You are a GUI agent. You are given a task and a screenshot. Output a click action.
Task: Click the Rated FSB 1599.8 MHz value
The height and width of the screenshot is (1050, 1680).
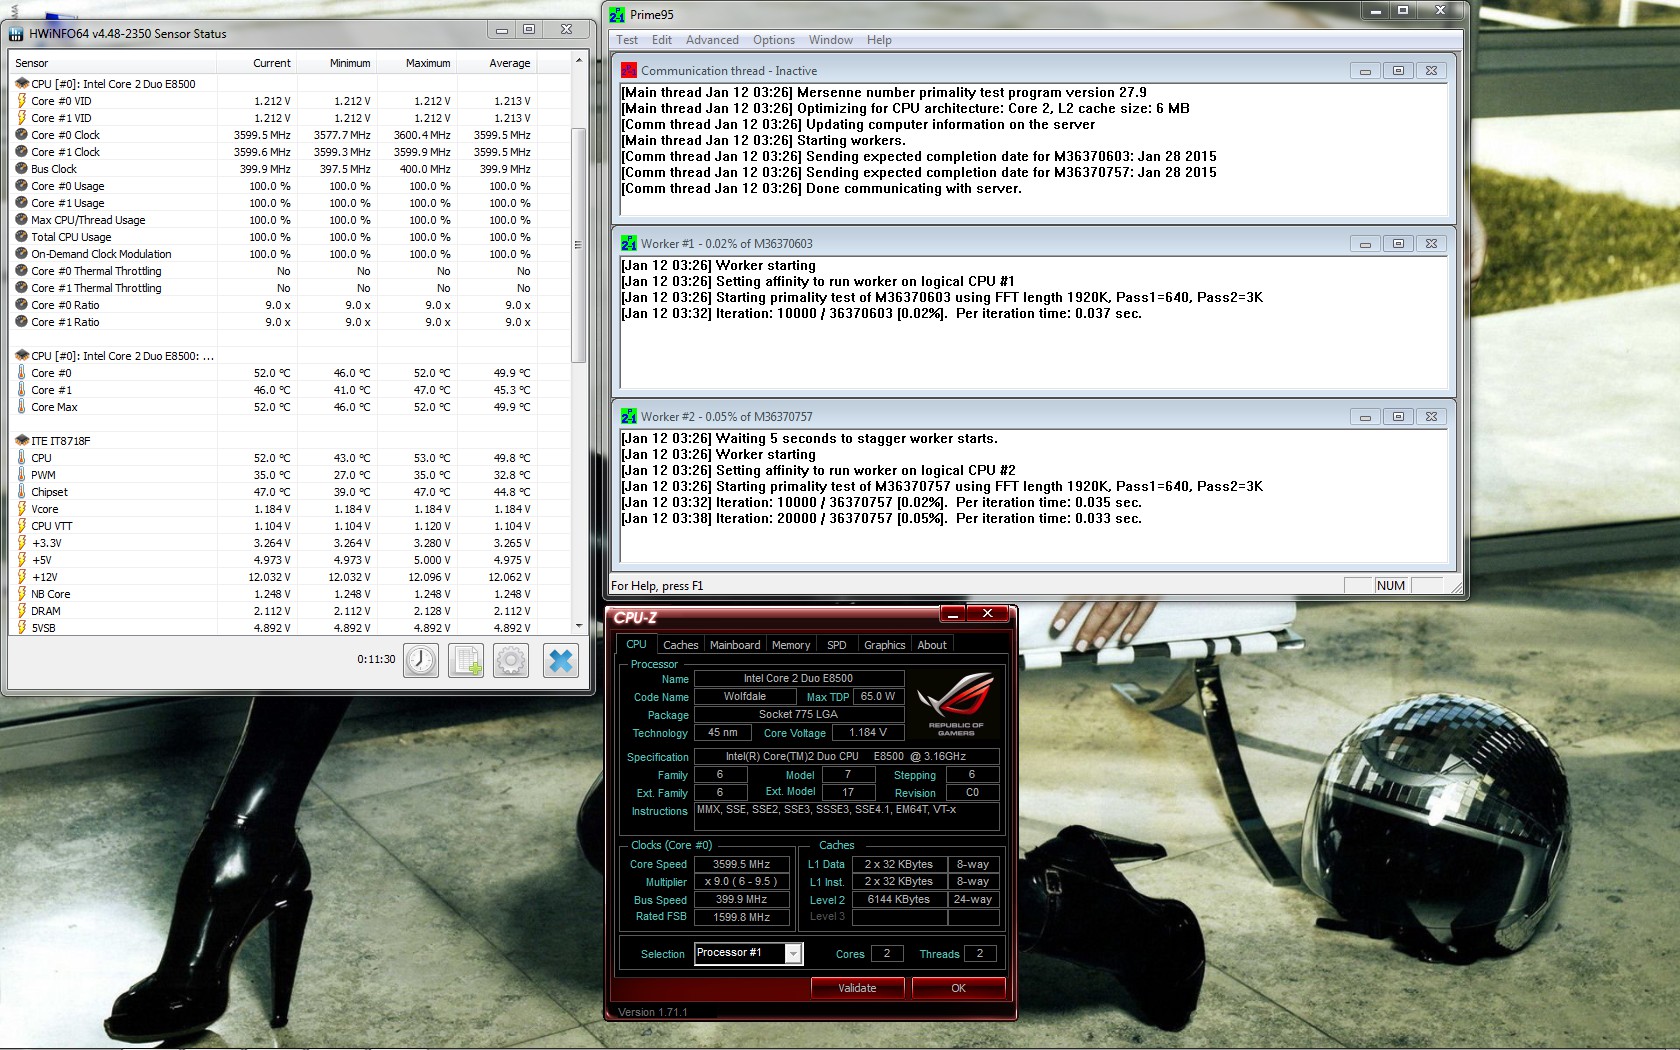click(741, 917)
